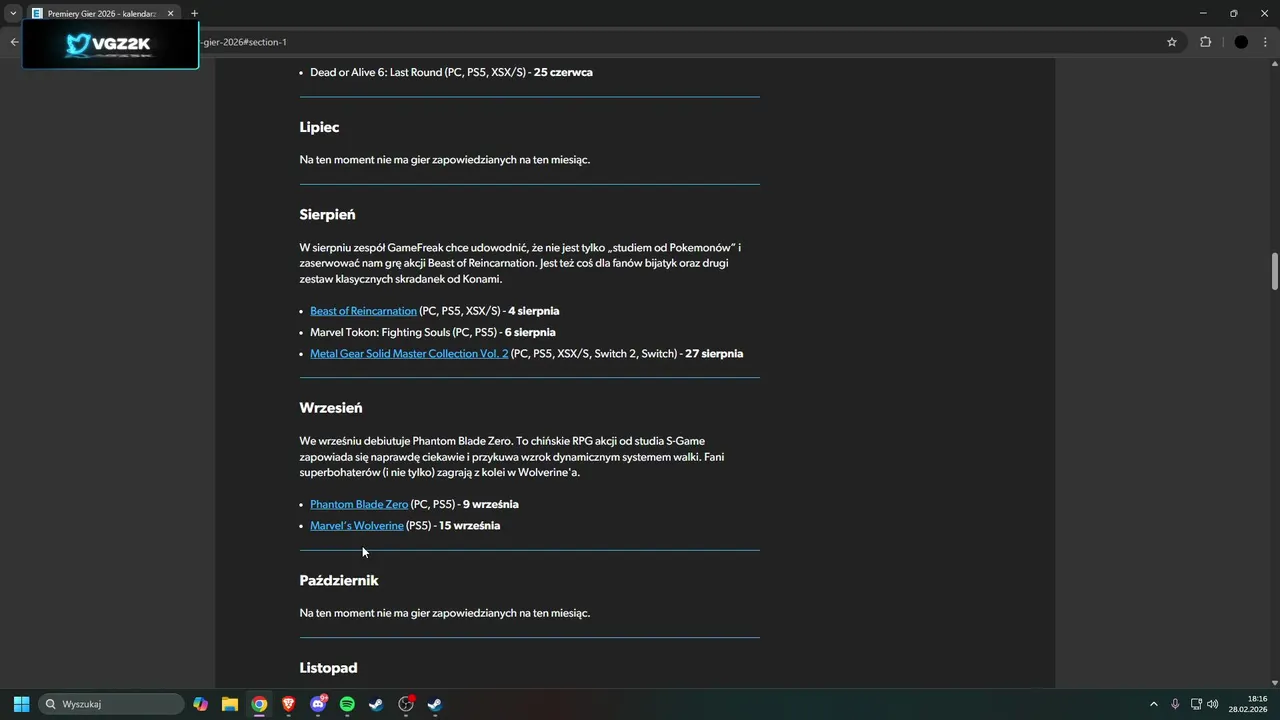Click the '4 sierpnia' release date
The image size is (1280, 720).
(534, 311)
